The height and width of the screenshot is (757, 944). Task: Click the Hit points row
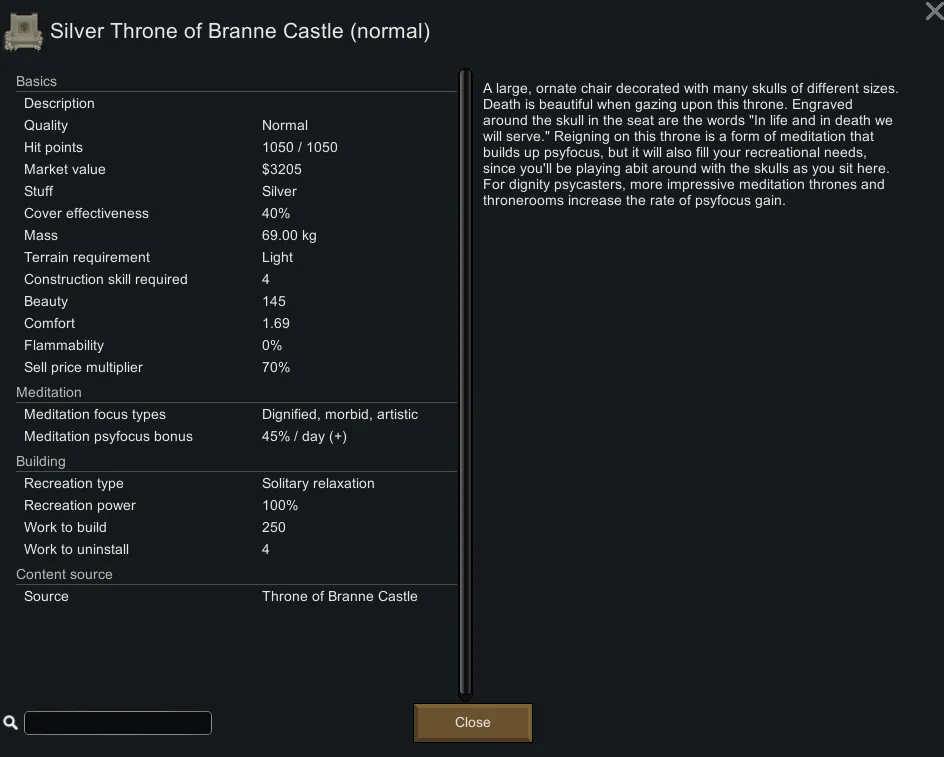[236, 147]
